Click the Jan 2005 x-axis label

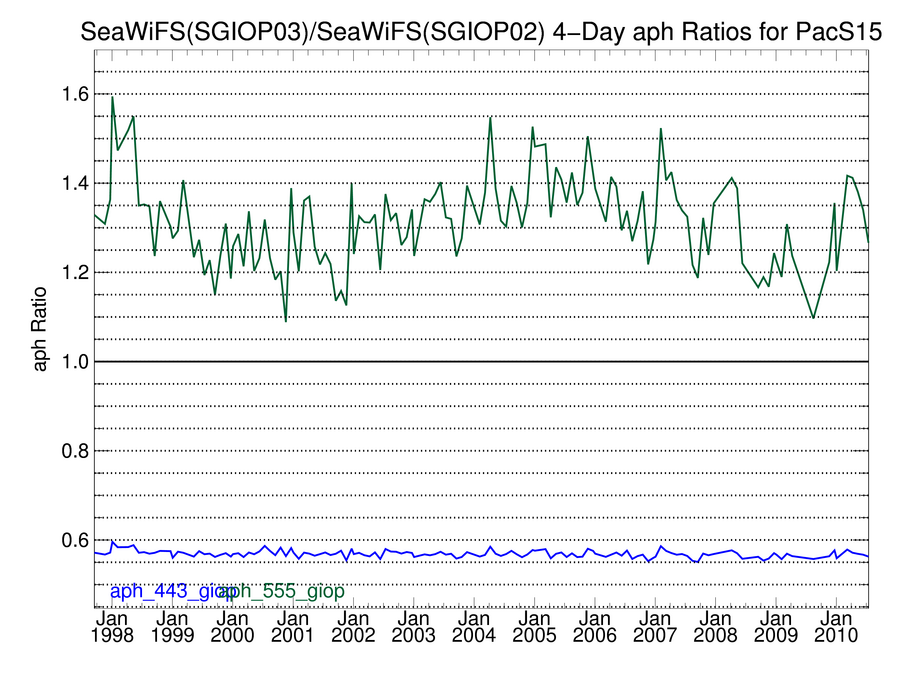pos(534,627)
